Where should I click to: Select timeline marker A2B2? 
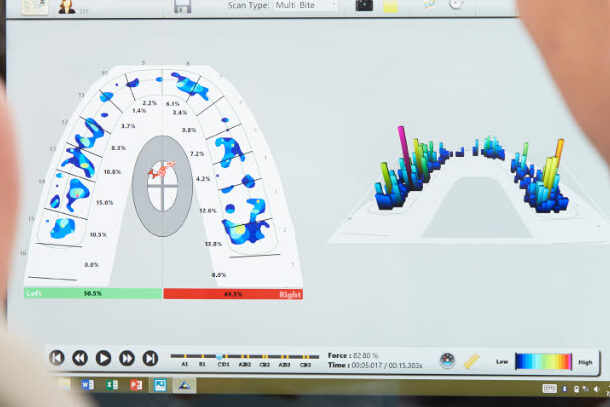[245, 365]
